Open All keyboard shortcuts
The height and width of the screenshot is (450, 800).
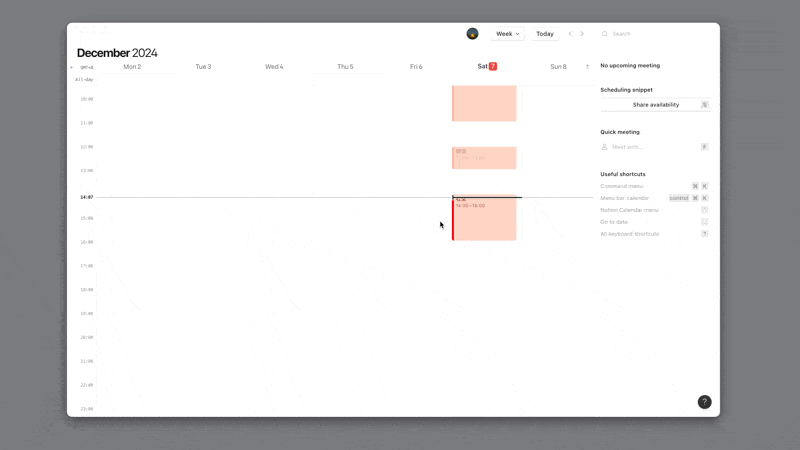coord(655,234)
